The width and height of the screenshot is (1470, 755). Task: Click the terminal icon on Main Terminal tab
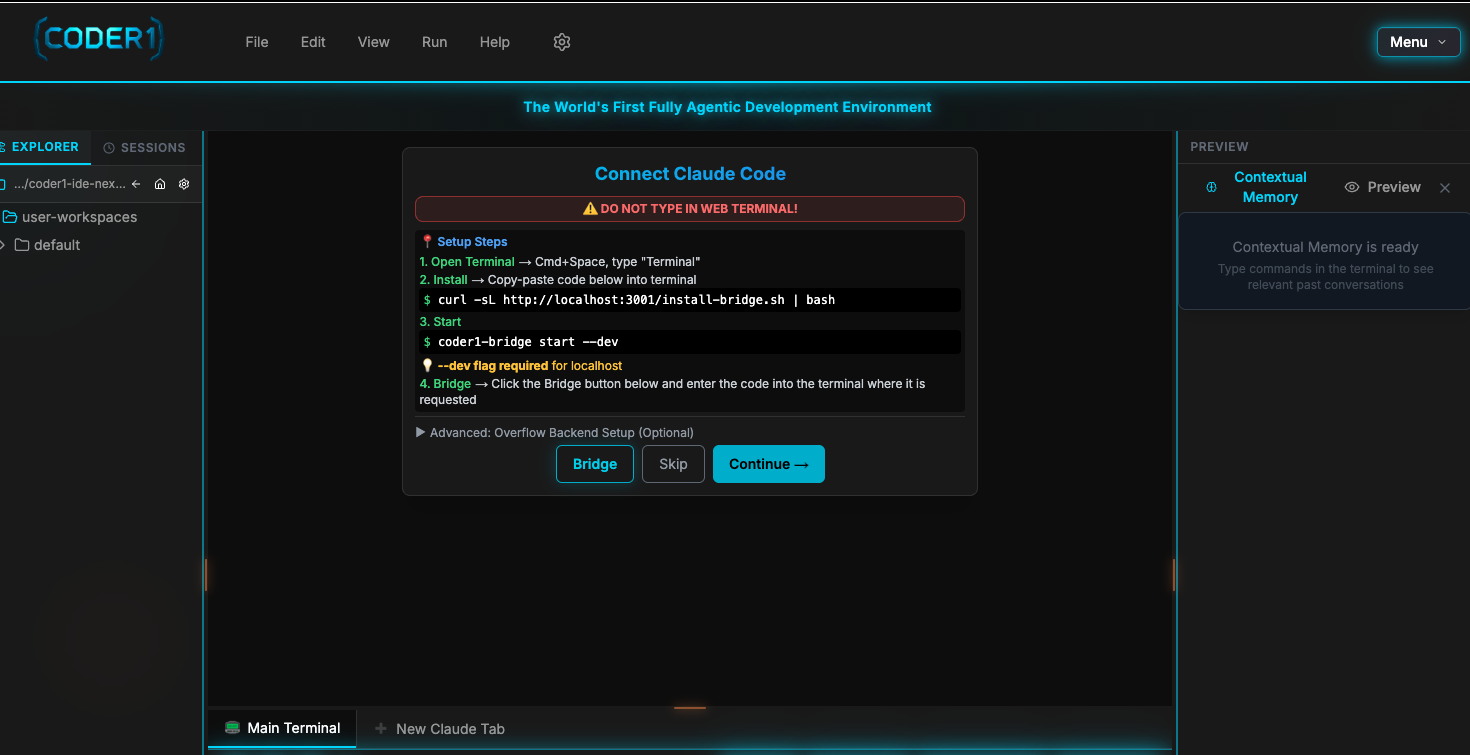click(x=232, y=728)
